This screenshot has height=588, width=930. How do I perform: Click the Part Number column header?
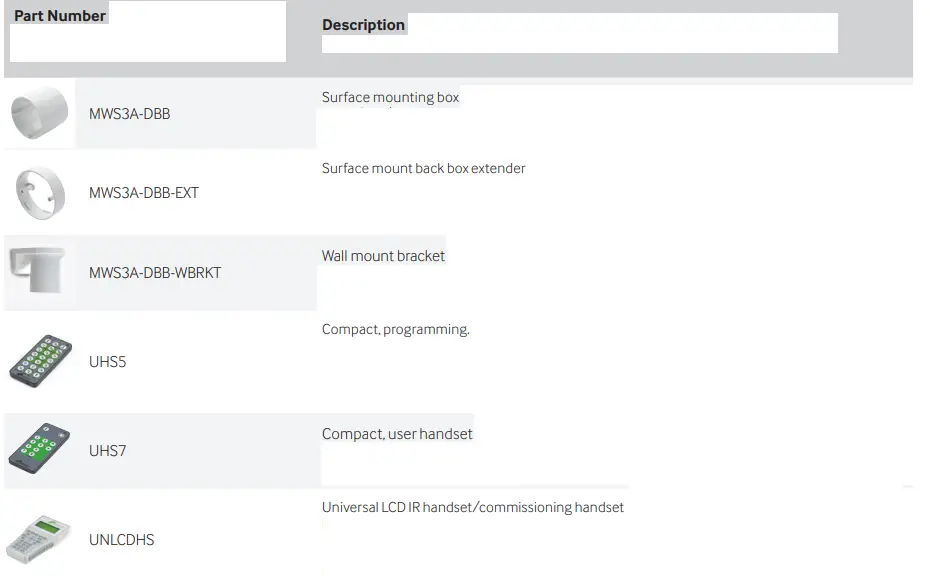[60, 16]
